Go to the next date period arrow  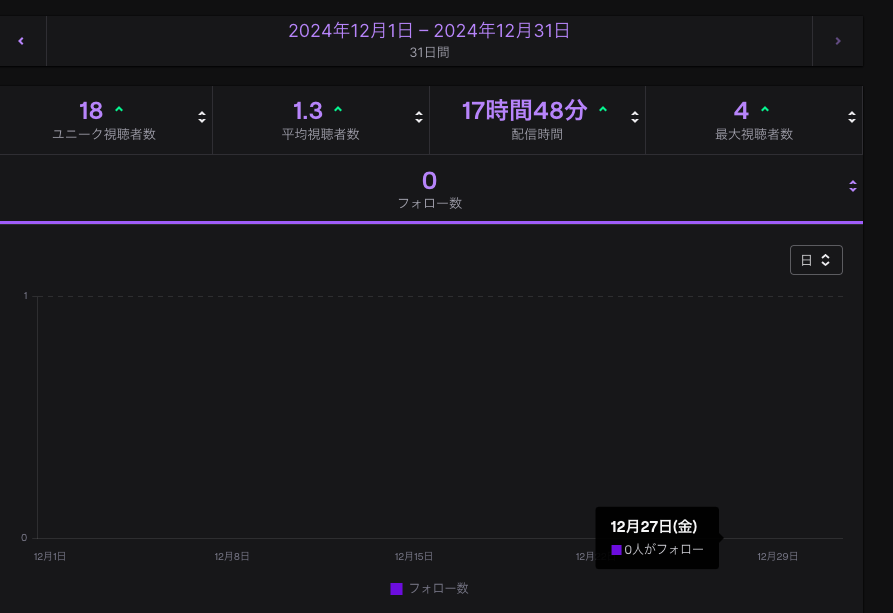(x=837, y=41)
